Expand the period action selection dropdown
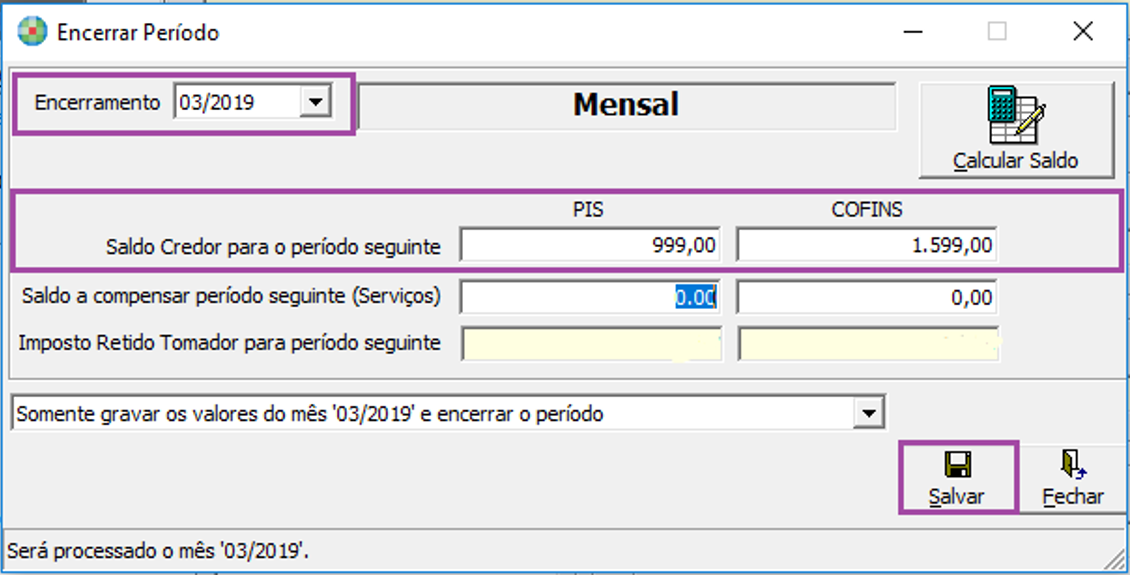 click(x=868, y=411)
